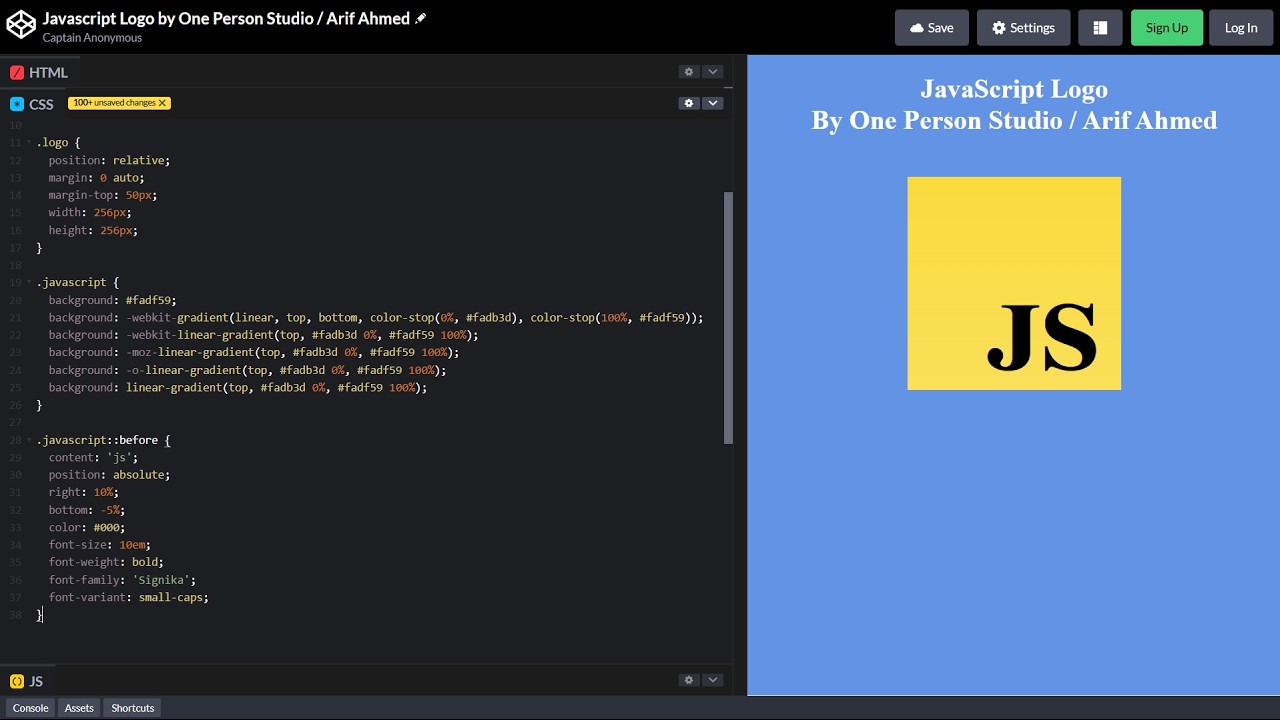Dismiss the 100+ unsaved changes badge
This screenshot has width=1280, height=720.
(162, 103)
